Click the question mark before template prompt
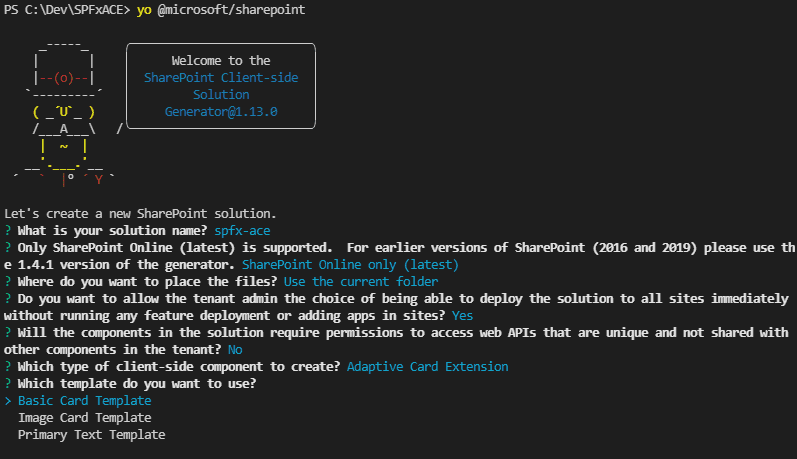 (8, 384)
